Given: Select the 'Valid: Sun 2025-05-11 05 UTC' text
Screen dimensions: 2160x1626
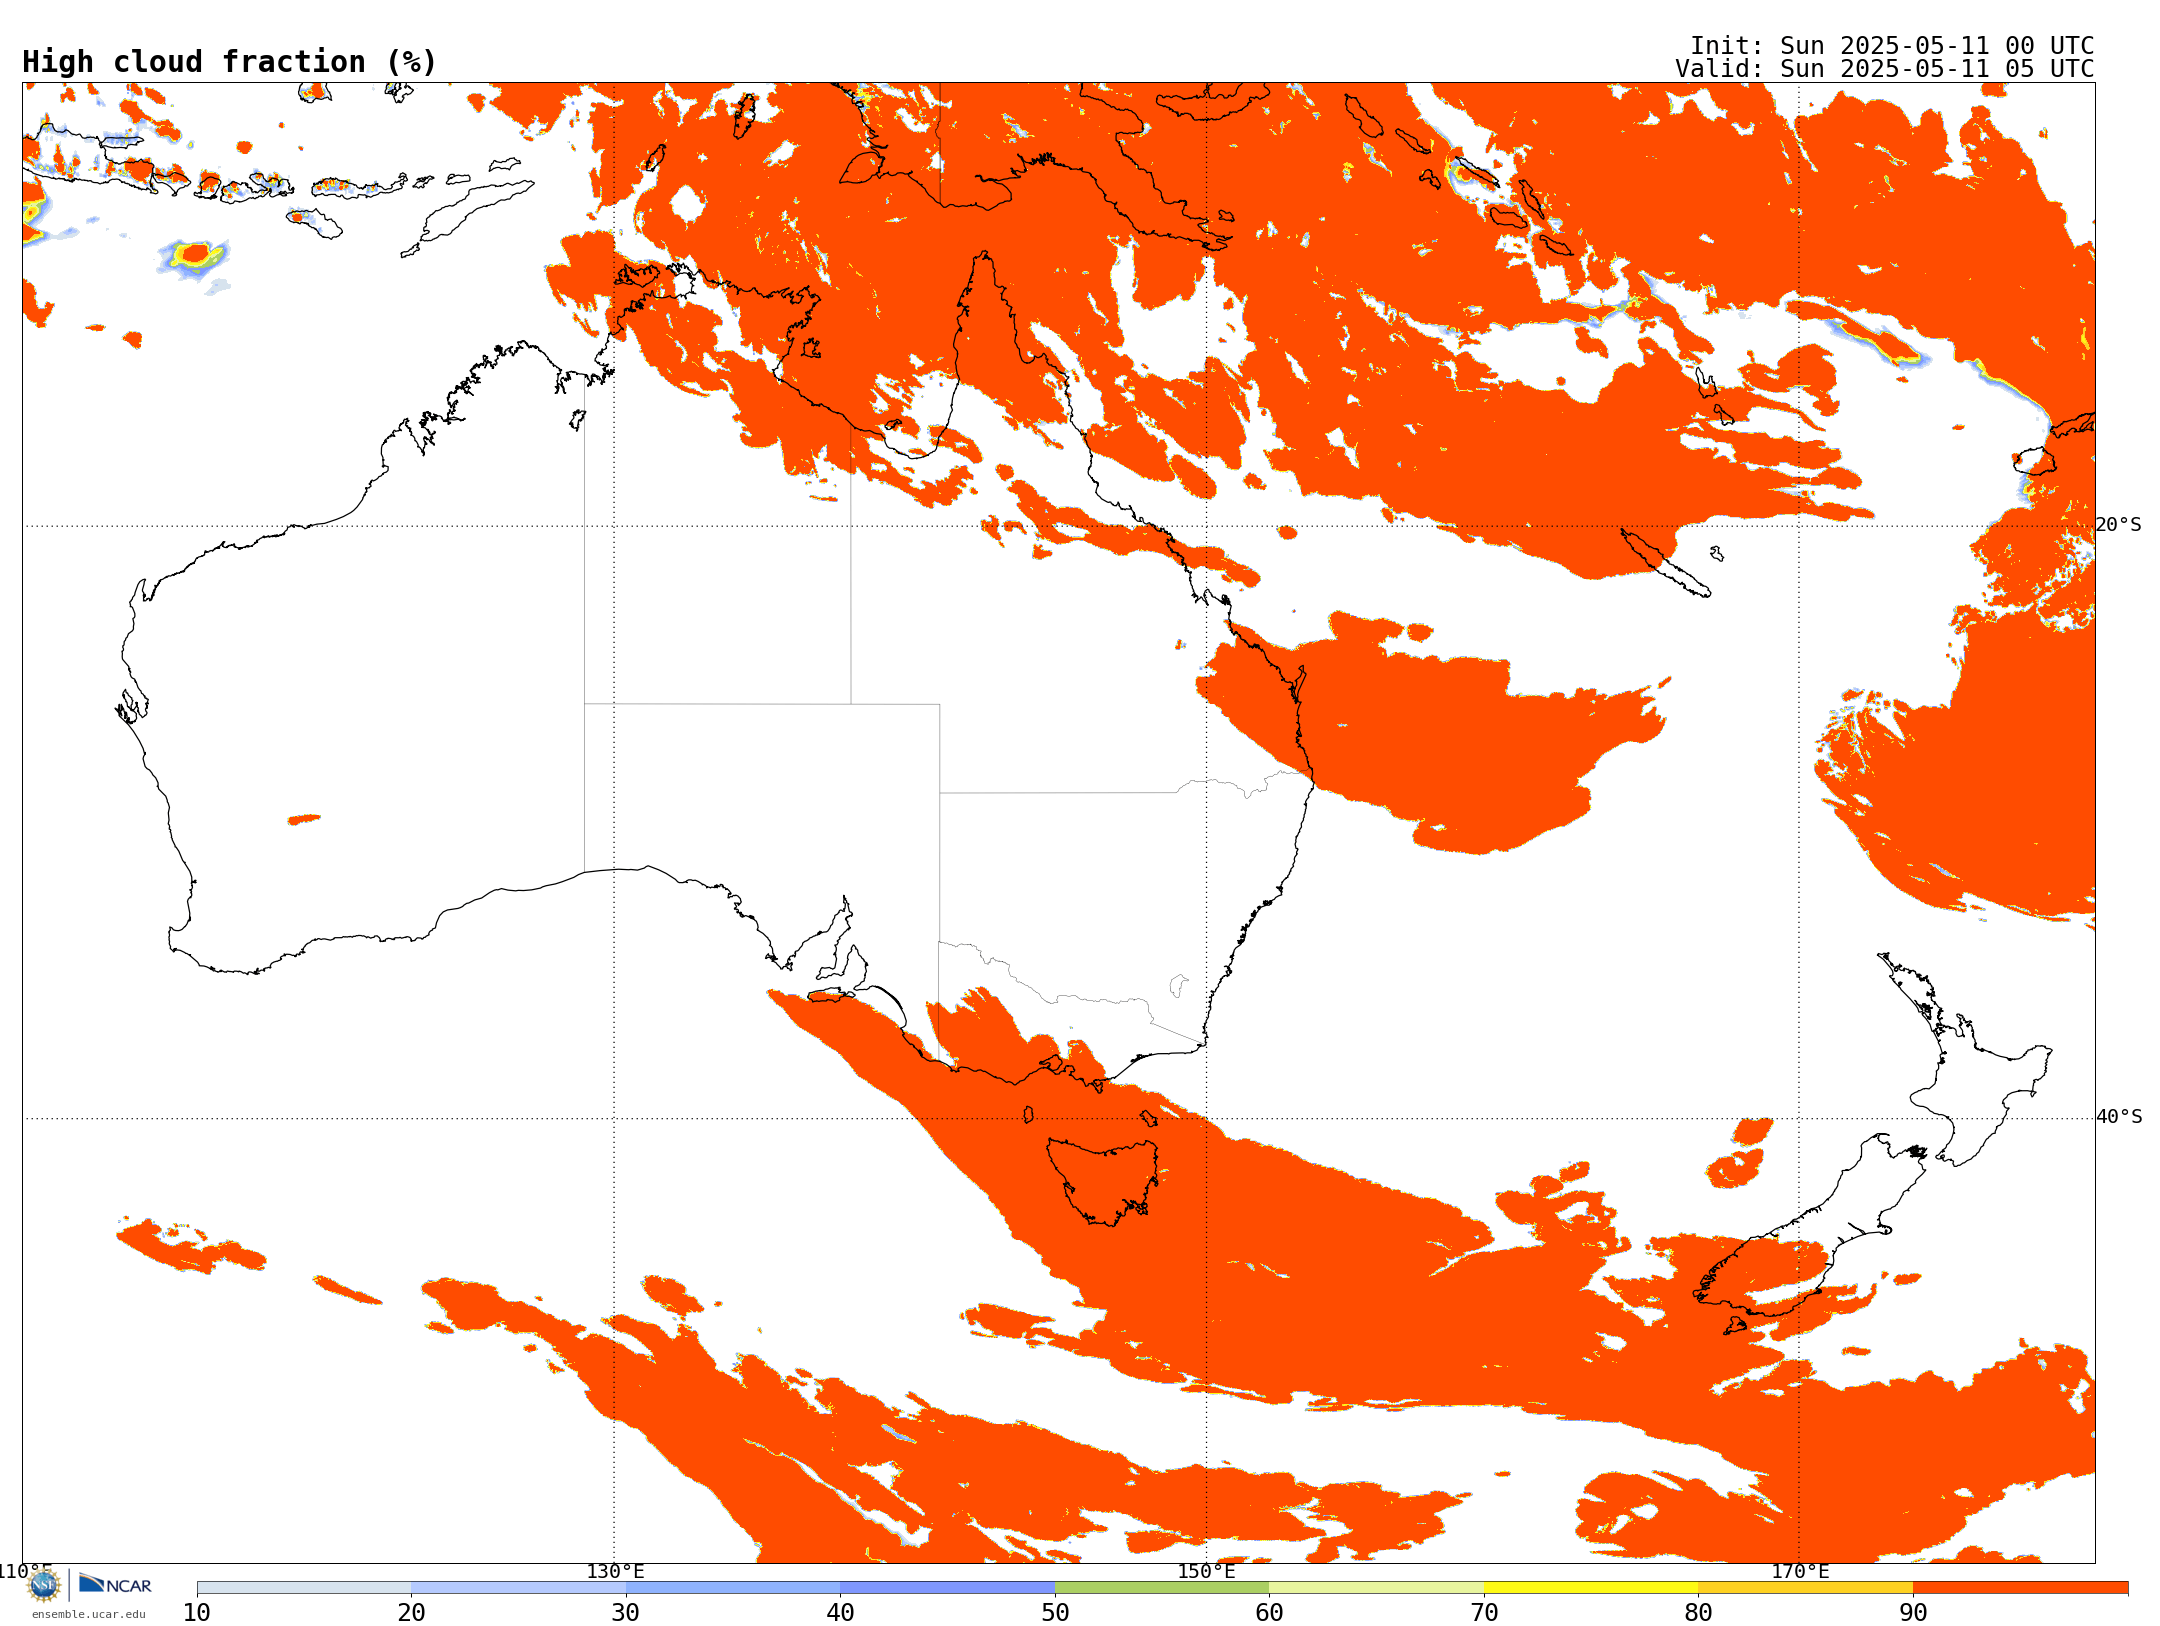Looking at the screenshot, I should [x=1885, y=69].
